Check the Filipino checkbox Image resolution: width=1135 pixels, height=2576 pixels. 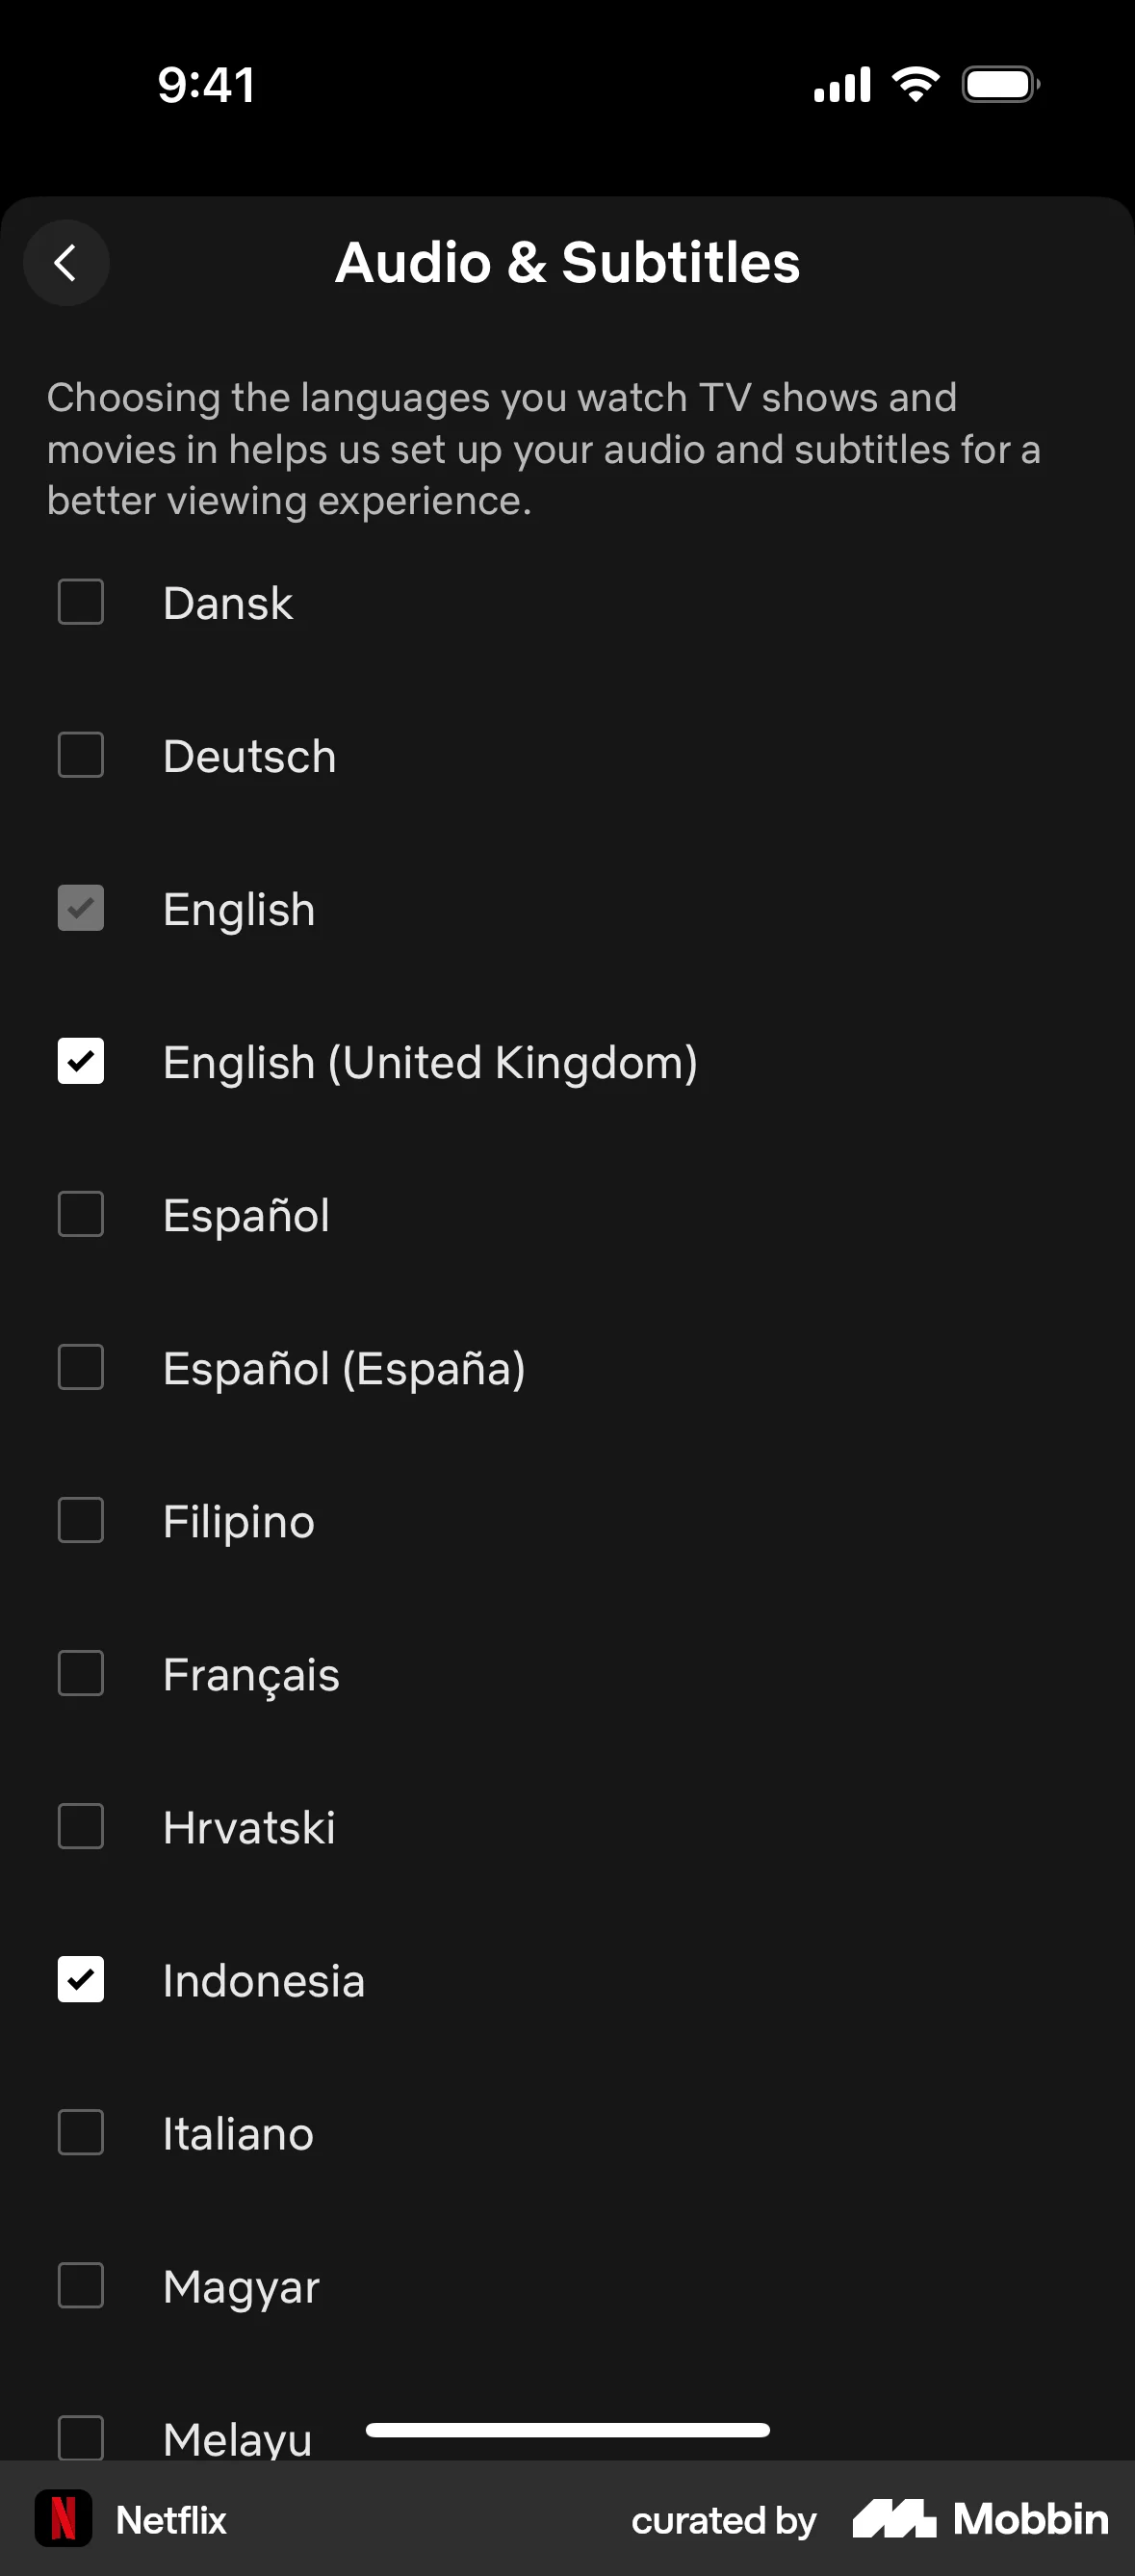[81, 1520]
